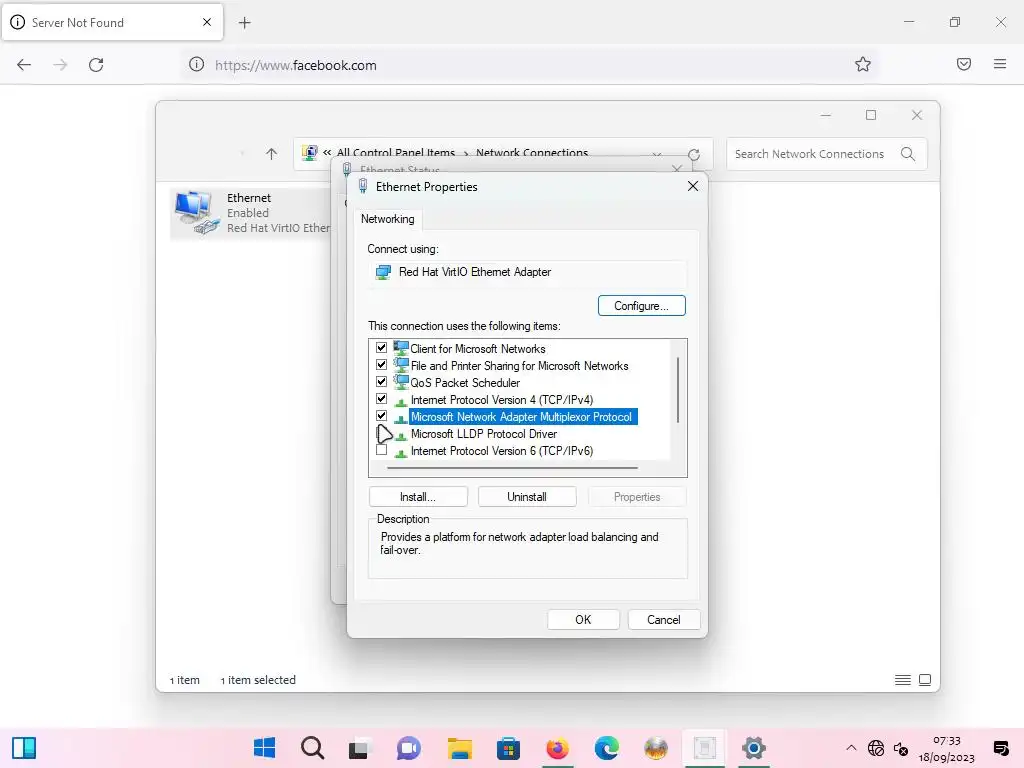Check Internet Protocol Version 6 checkbox

point(381,450)
